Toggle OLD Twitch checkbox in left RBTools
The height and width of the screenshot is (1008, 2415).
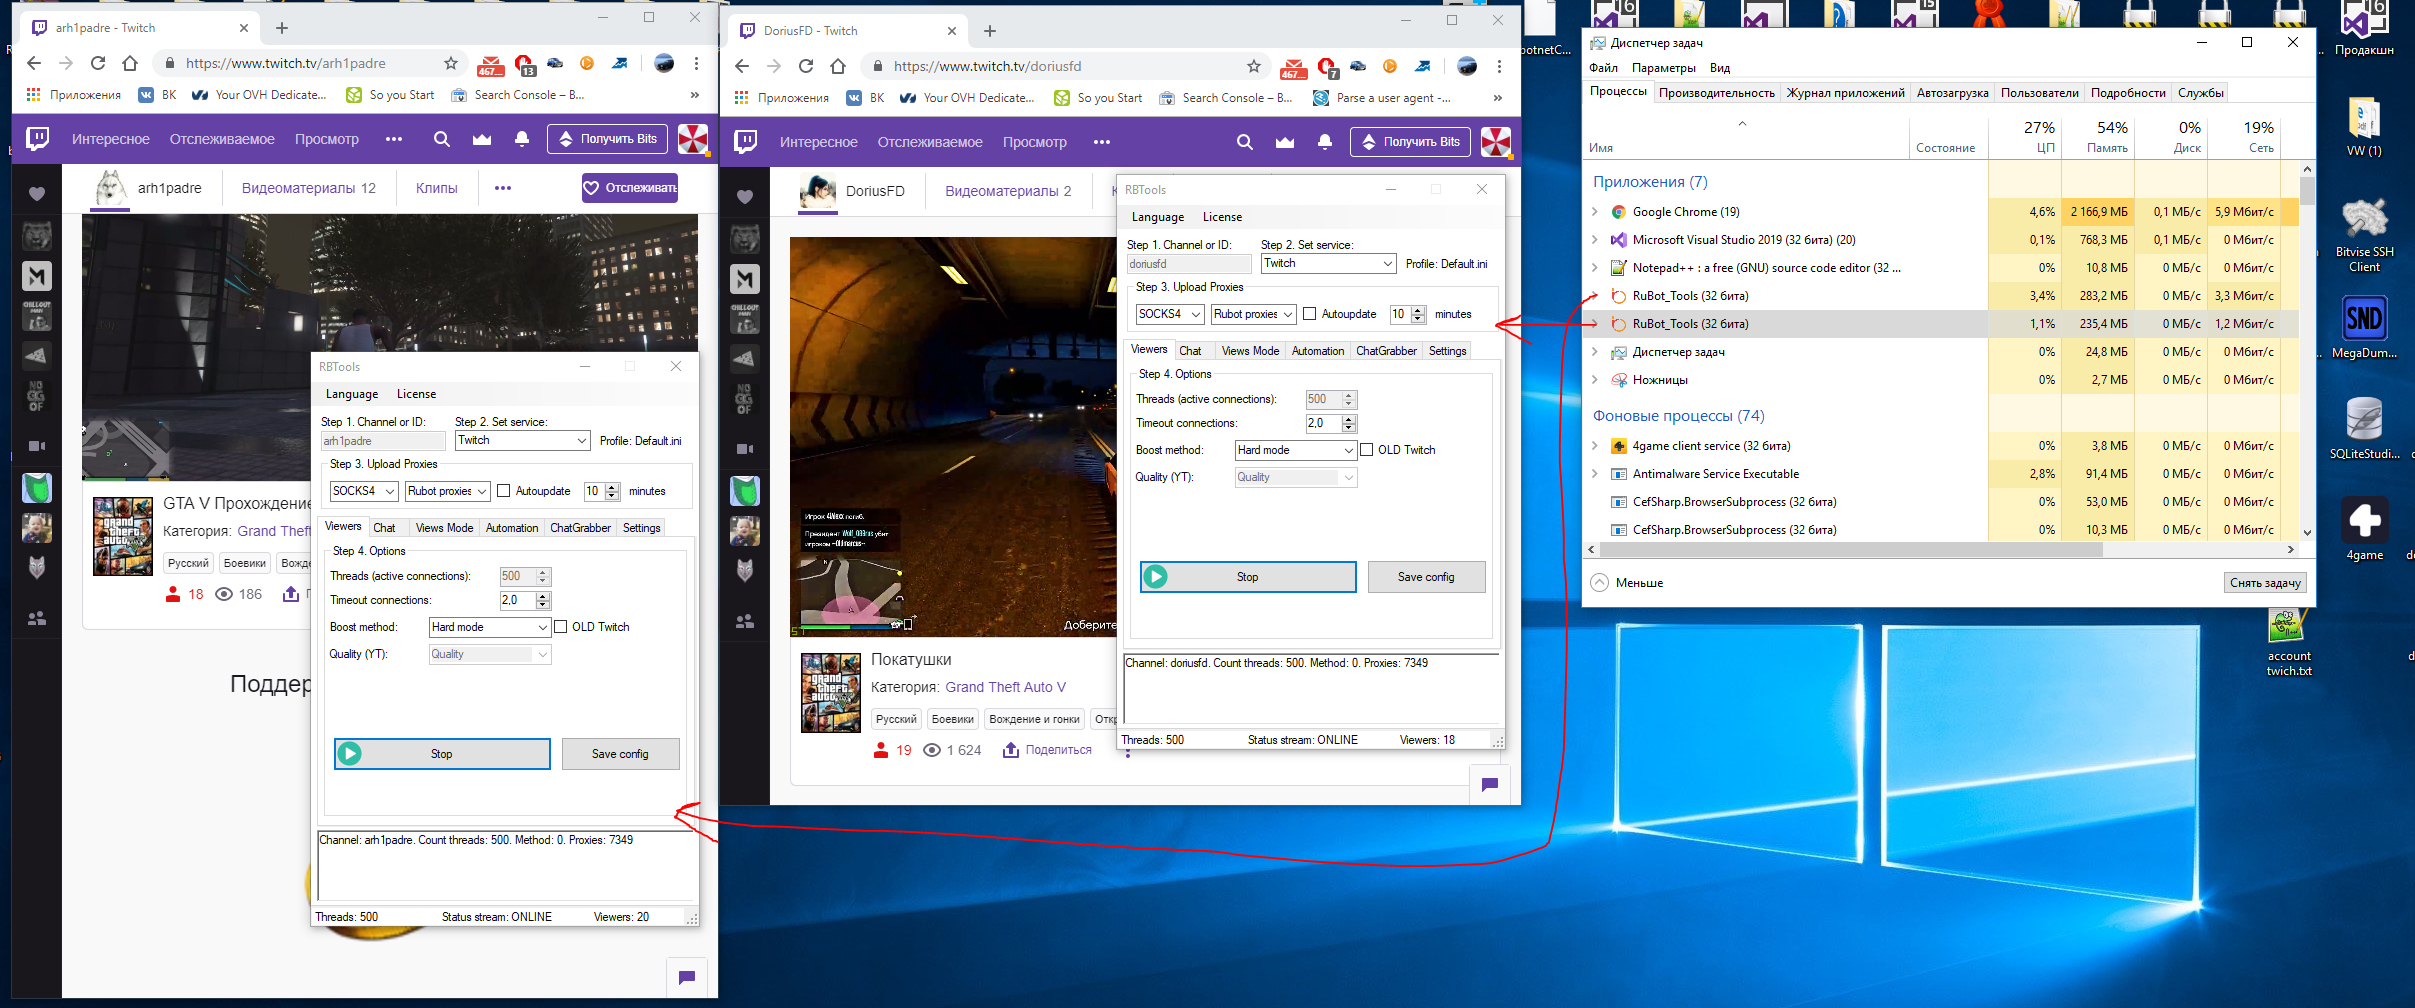pyautogui.click(x=561, y=627)
